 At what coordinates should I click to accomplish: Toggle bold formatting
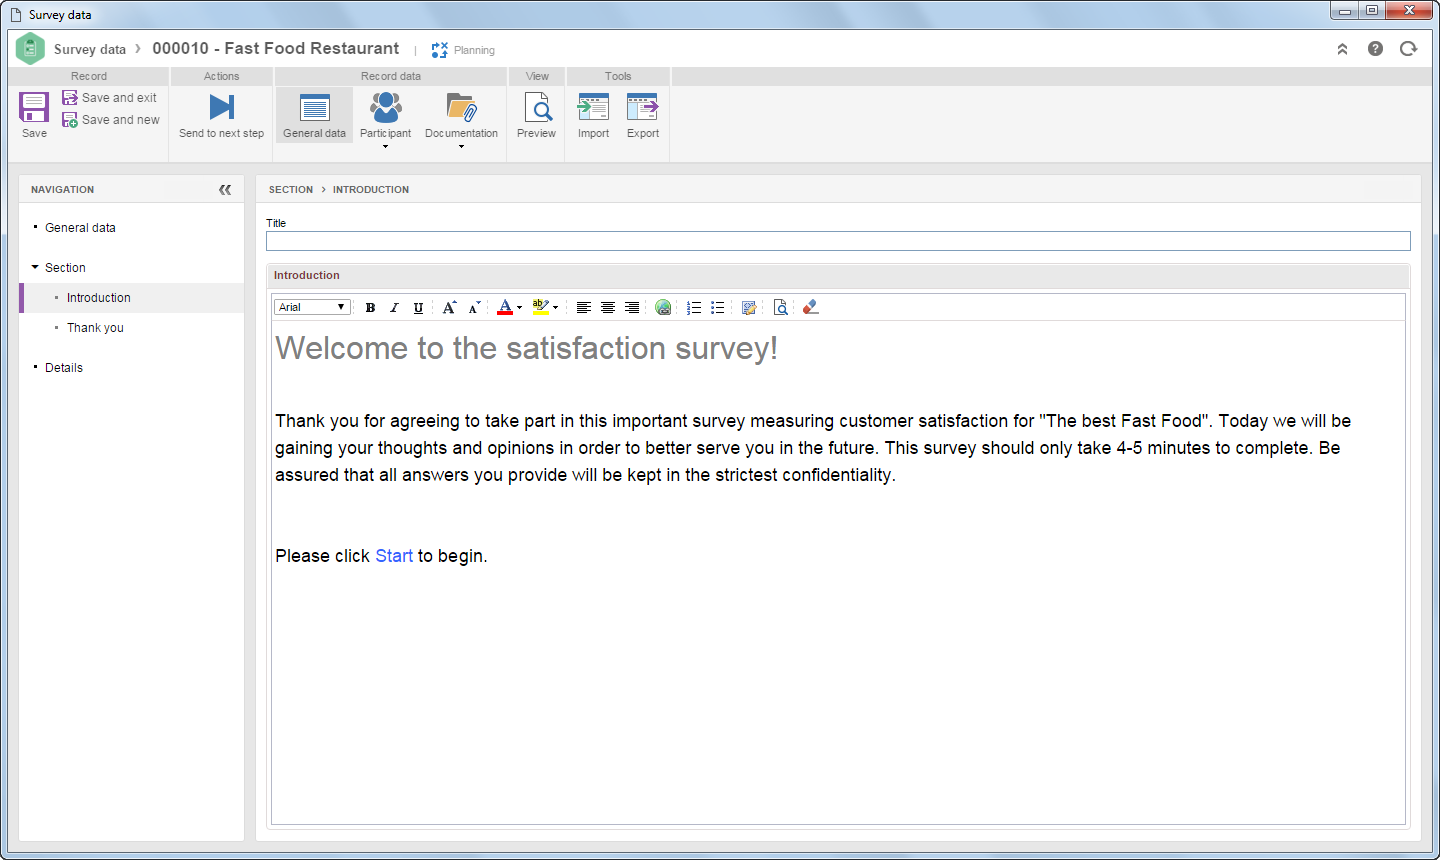[370, 307]
